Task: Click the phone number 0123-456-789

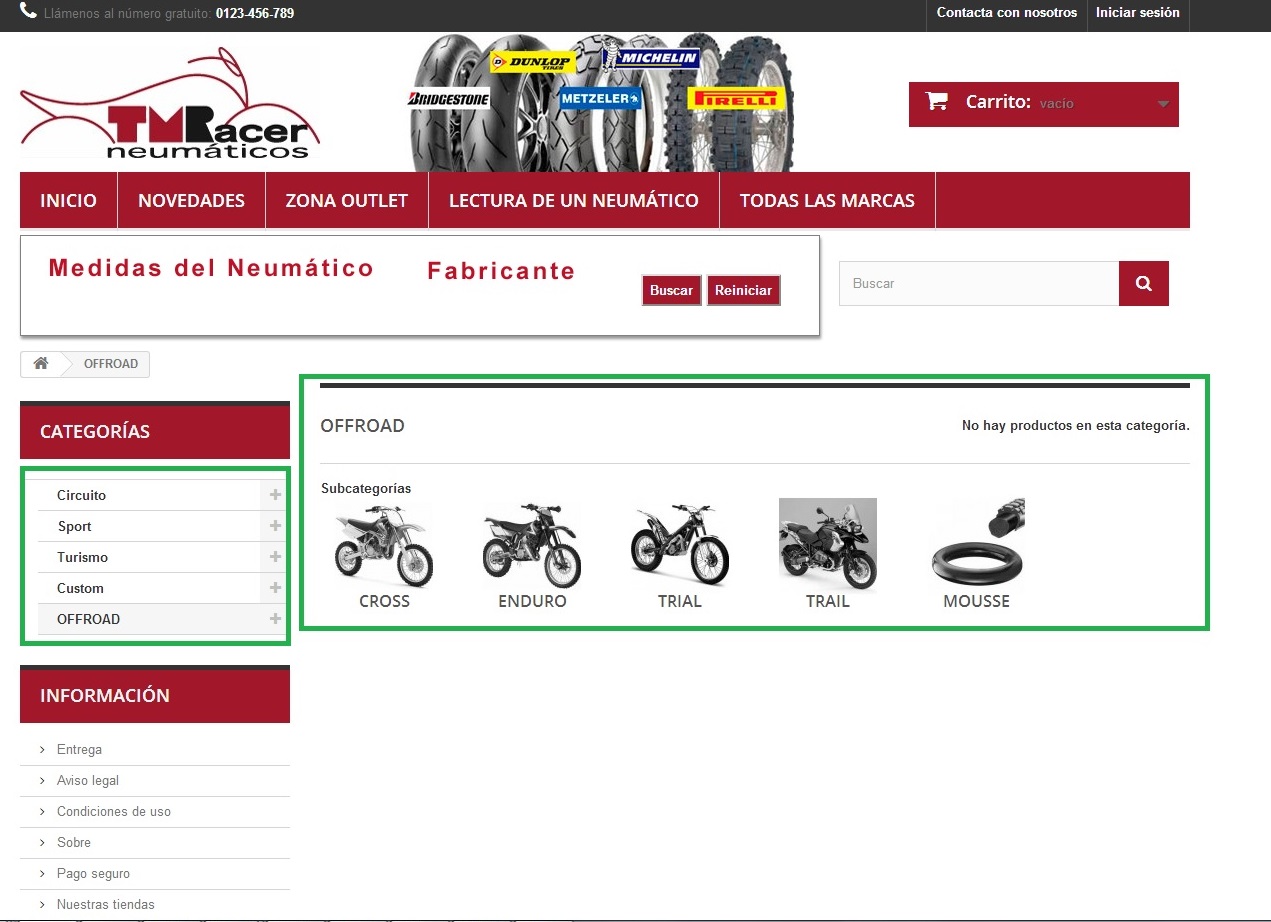Action: click(x=255, y=14)
